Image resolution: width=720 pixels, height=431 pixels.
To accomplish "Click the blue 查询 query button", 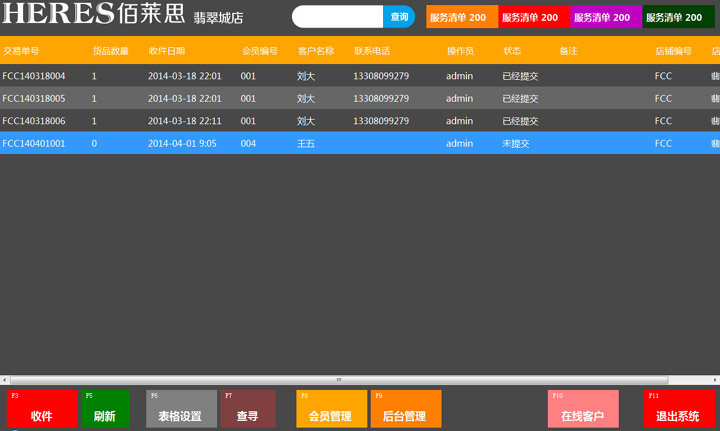I will click(x=399, y=17).
